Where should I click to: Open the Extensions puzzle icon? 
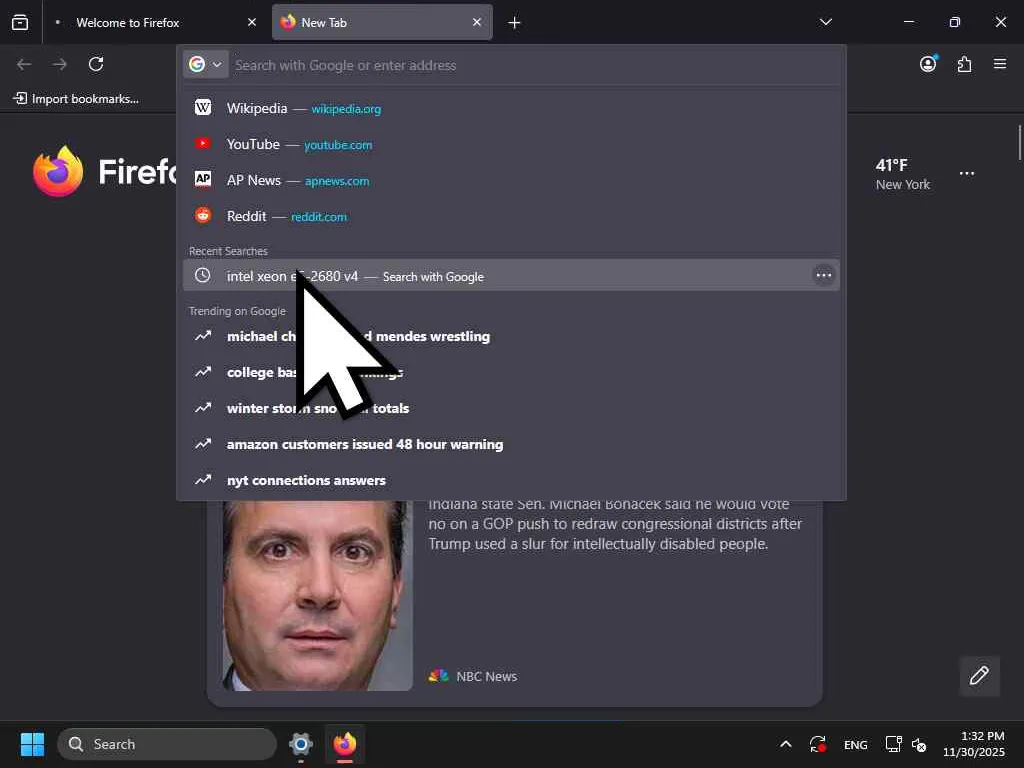click(x=964, y=64)
